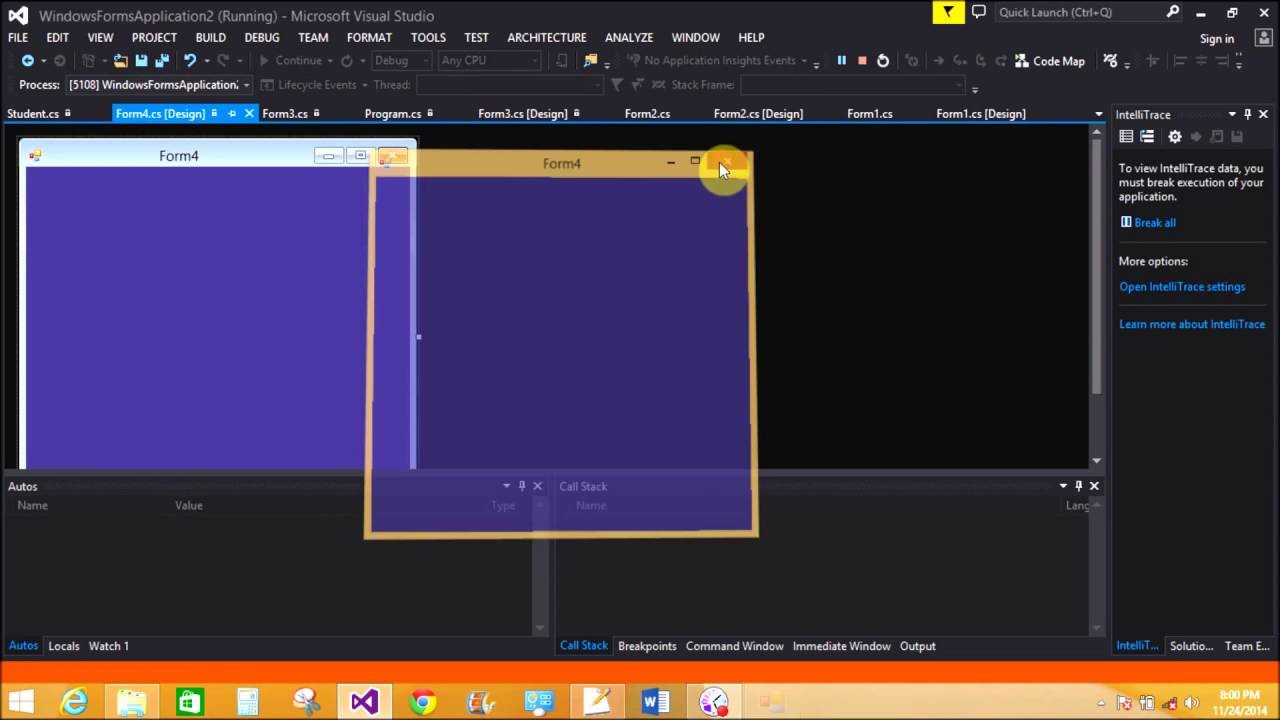Open the Process dropdown showing WindowsFormsApplication
The height and width of the screenshot is (720, 1280).
(160, 85)
